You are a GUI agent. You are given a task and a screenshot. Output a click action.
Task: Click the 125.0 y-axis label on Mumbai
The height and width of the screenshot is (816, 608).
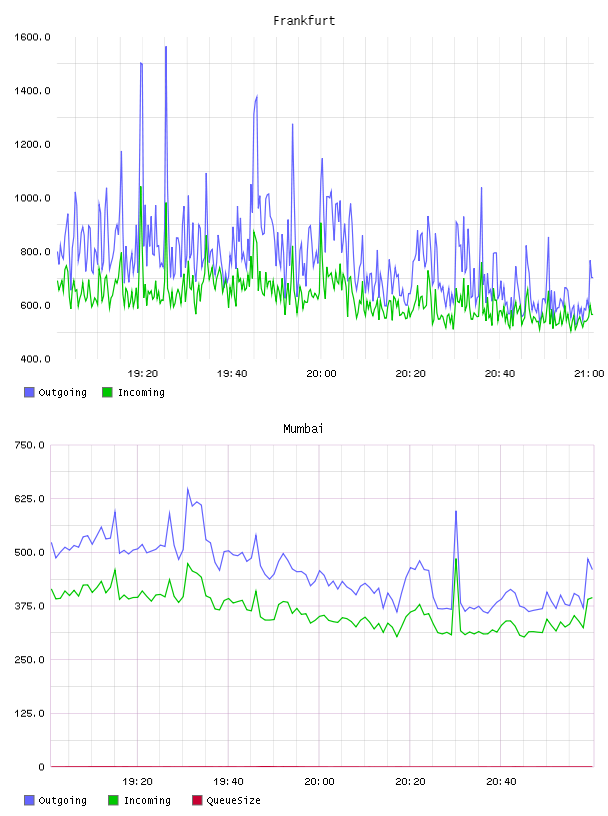click(x=30, y=713)
